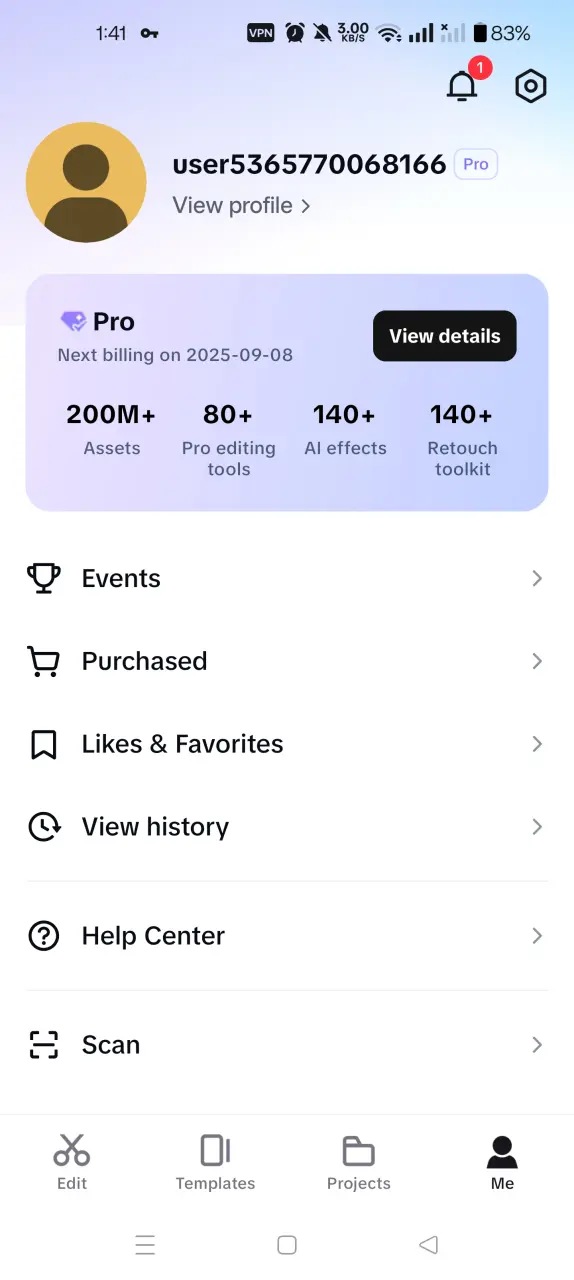Switch to the Edit tab
Viewport: 574px width, 1280px height.
tap(72, 1162)
